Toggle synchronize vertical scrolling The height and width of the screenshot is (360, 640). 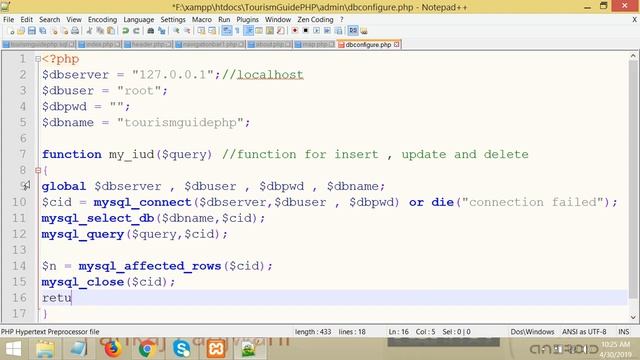(x=201, y=31)
